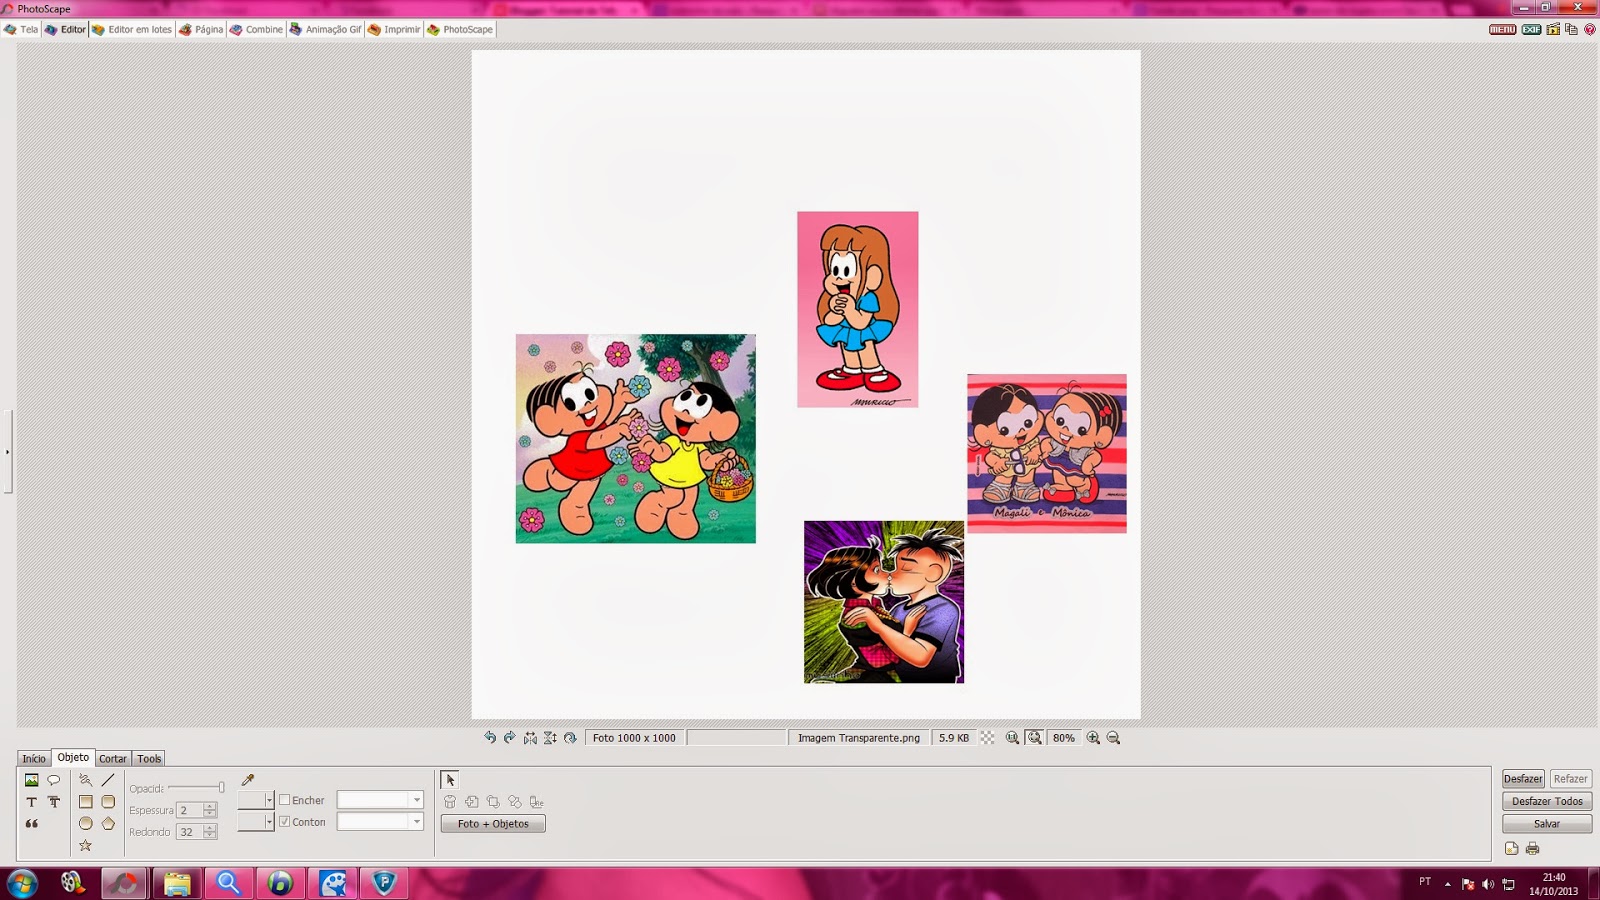Select the pentagon polygon shape tool
1600x900 pixels.
coord(108,824)
